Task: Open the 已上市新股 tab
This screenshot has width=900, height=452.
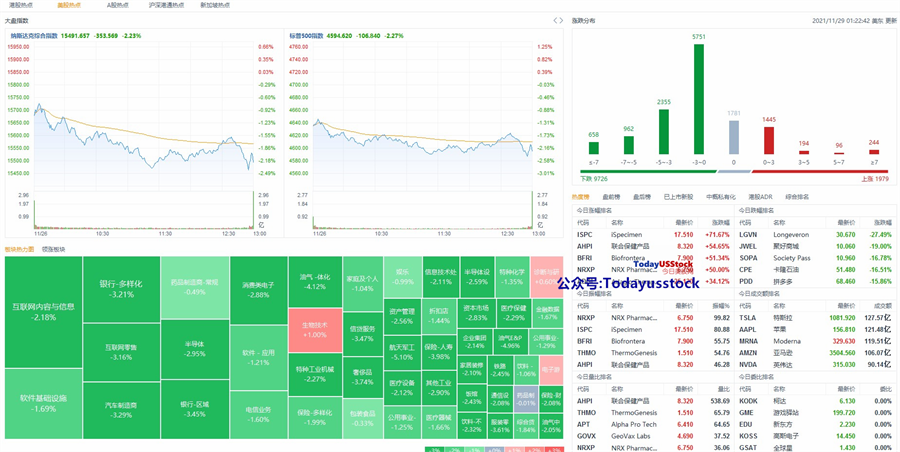Action: [678, 196]
